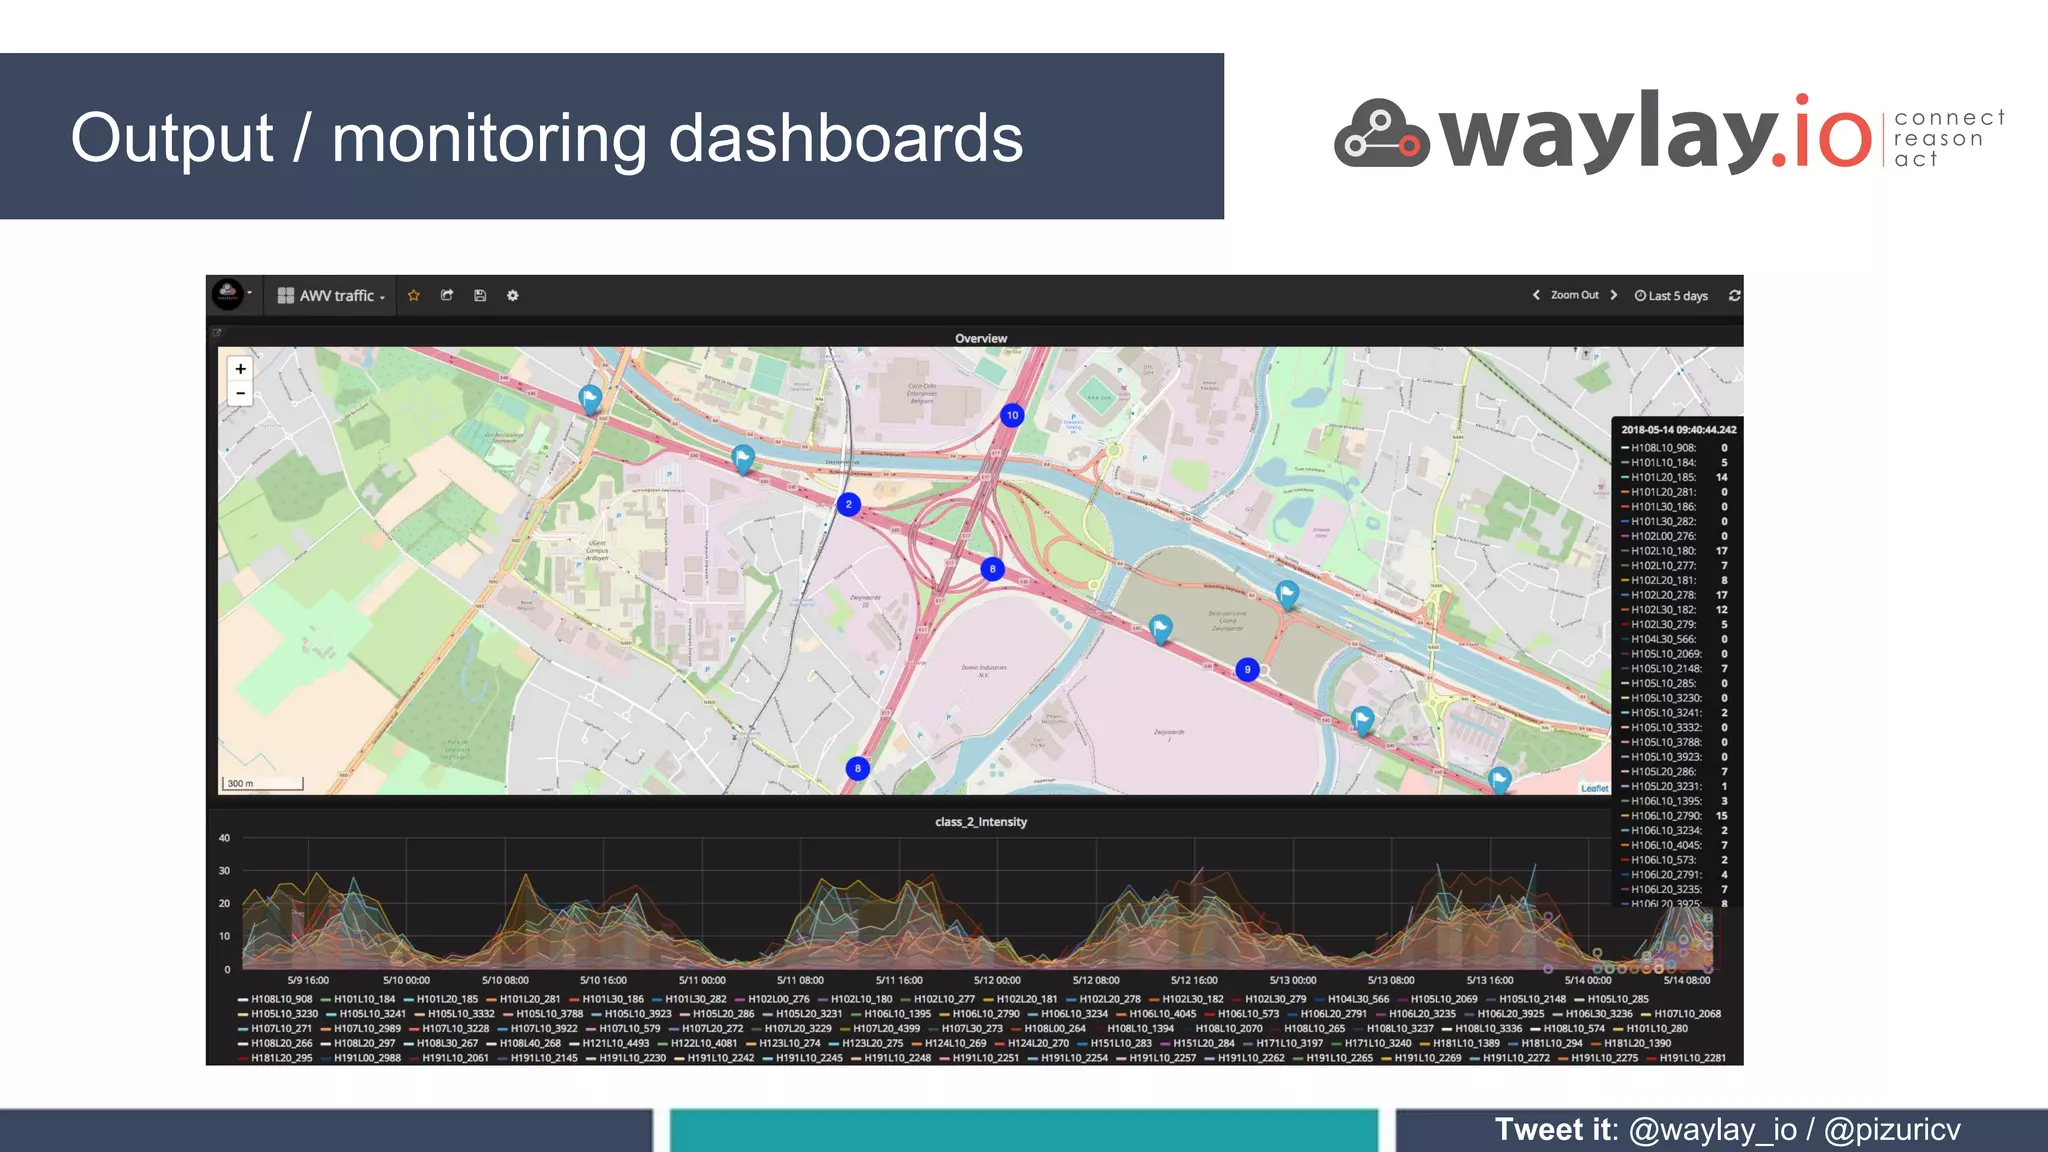Click cluster marker 8 nearest map's bottom edge

(857, 768)
